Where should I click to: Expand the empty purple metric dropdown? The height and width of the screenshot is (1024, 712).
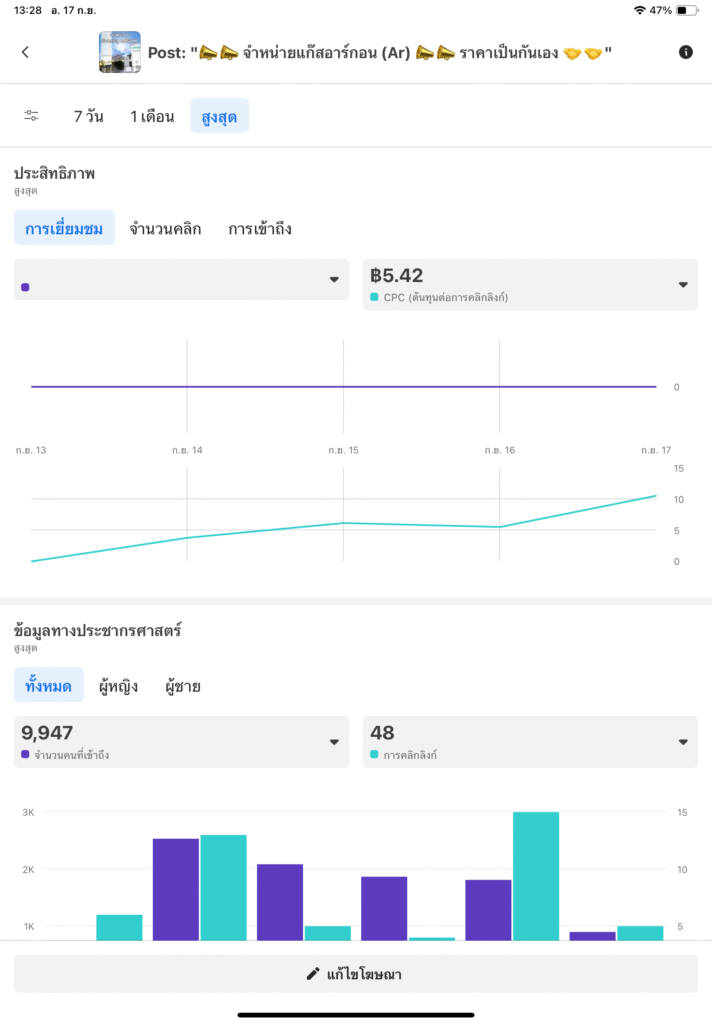[x=181, y=280]
